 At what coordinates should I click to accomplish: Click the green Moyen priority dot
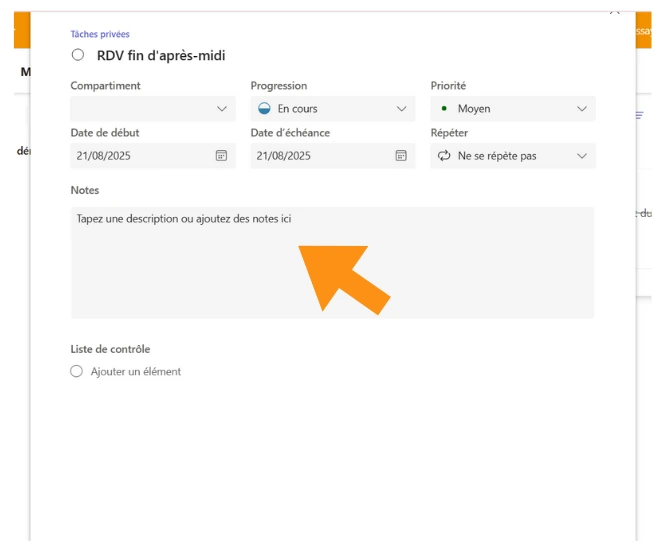(x=444, y=108)
